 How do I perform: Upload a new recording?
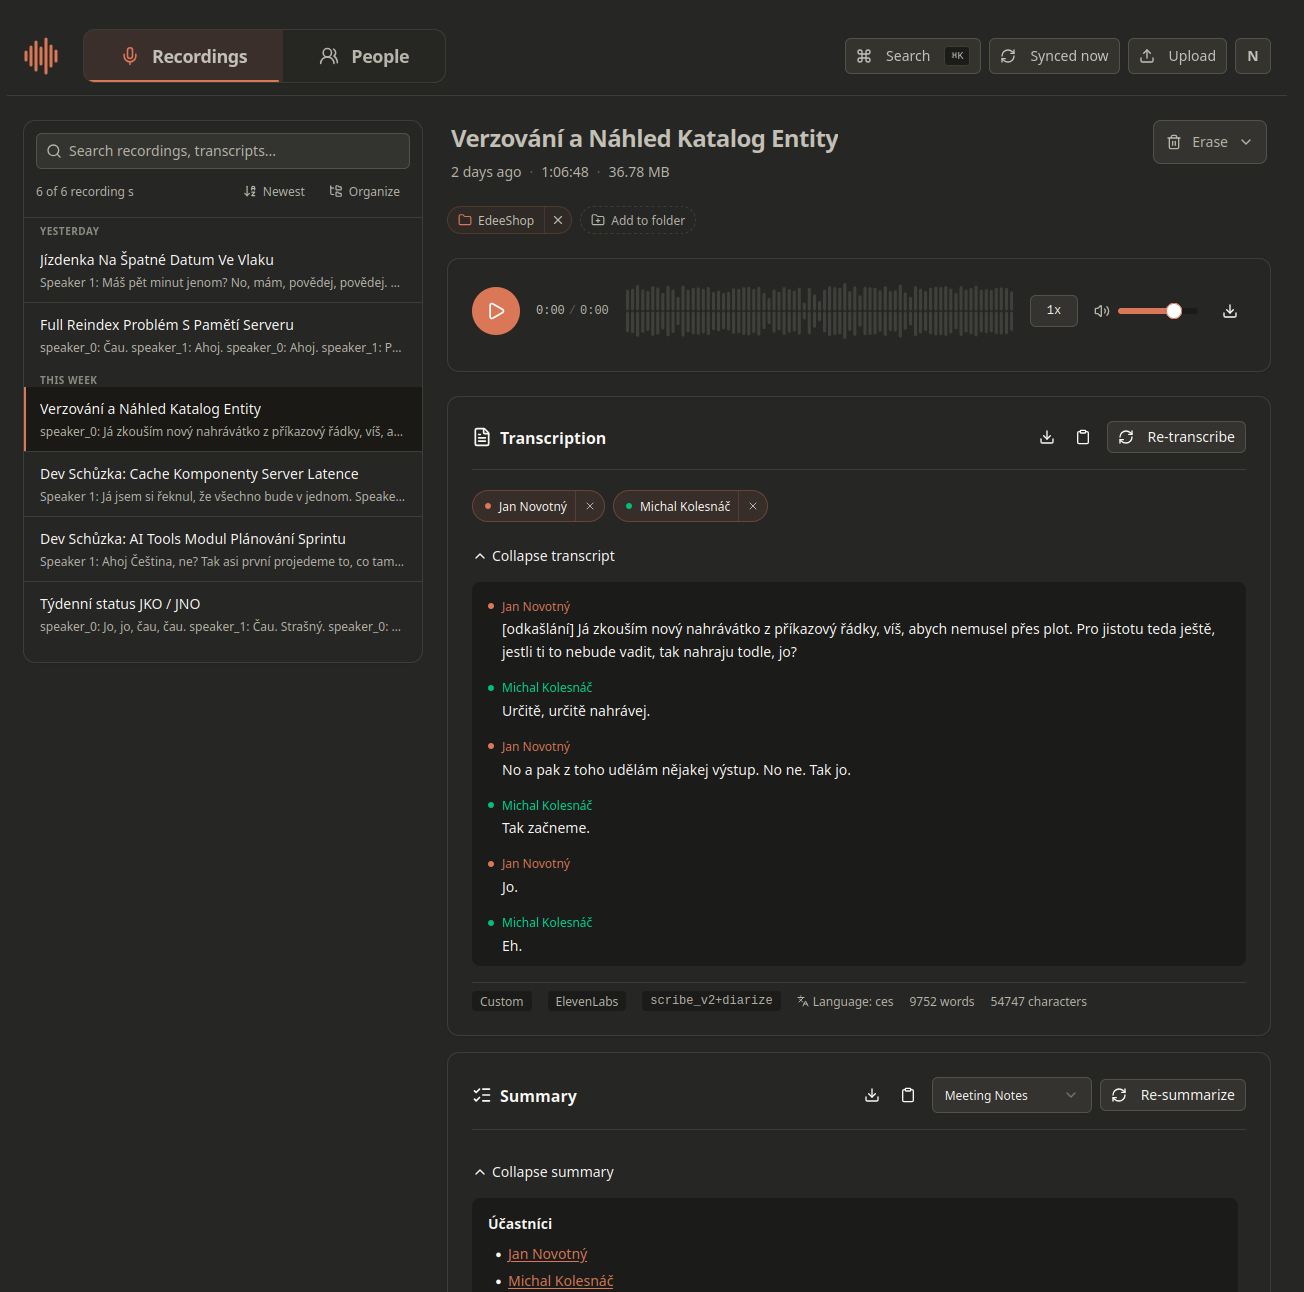tap(1177, 56)
